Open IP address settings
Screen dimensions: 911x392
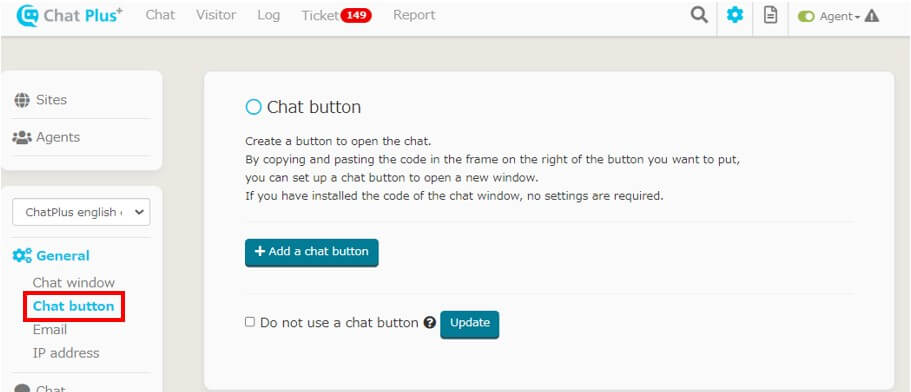[x=66, y=353]
